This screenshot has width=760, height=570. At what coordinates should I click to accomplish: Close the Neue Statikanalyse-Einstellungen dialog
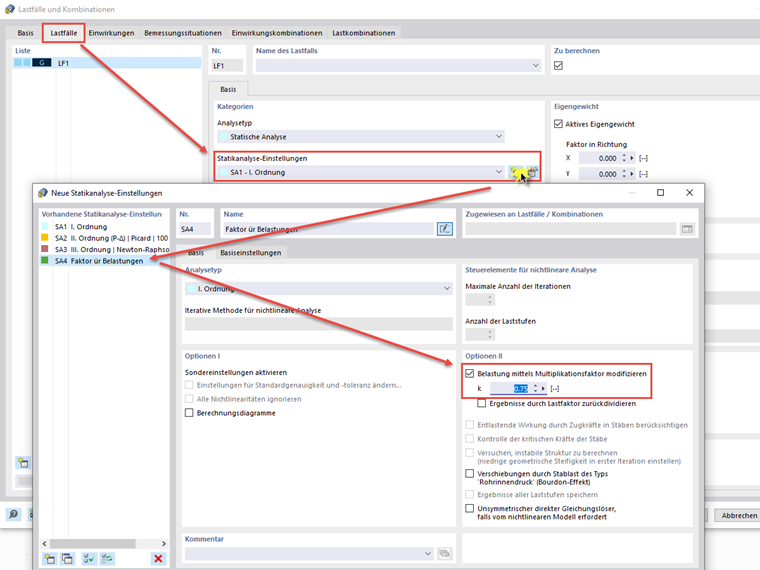click(x=689, y=192)
